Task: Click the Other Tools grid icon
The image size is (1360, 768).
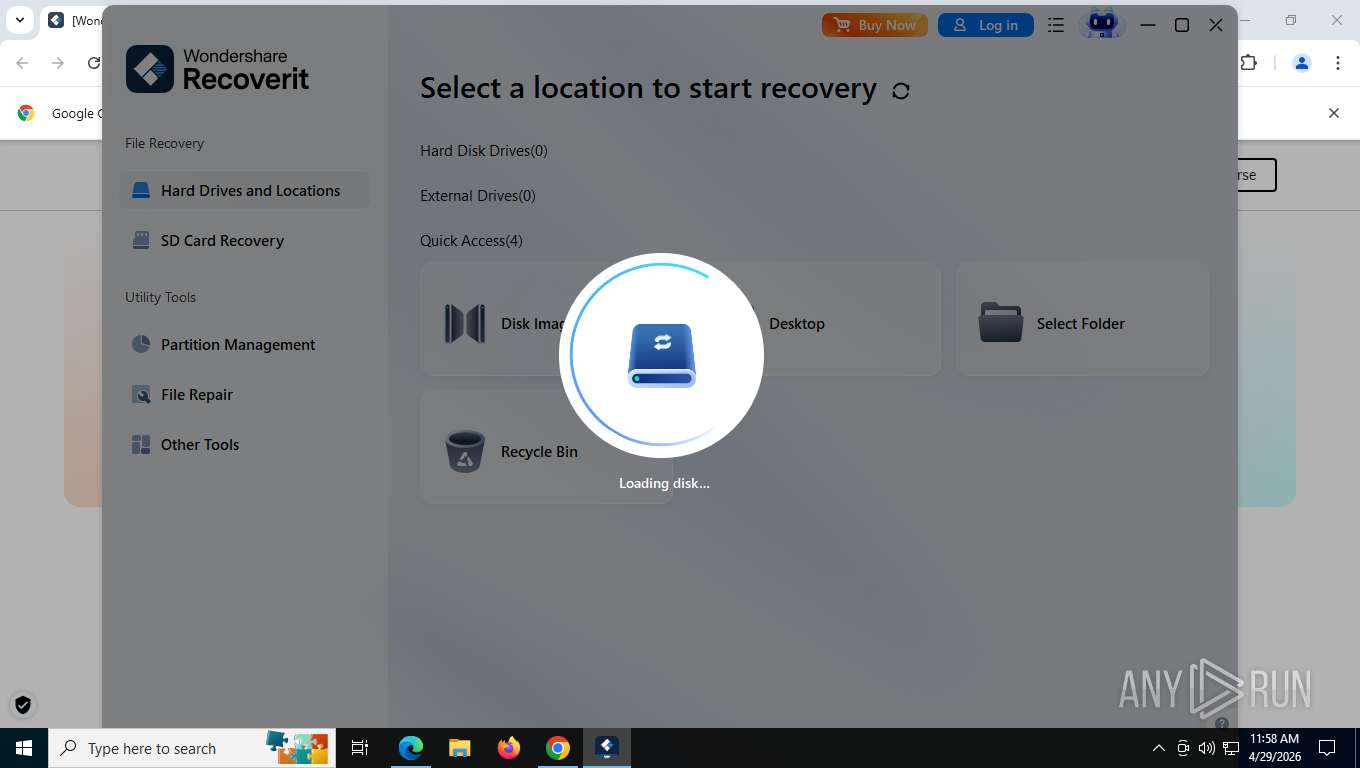Action: tap(141, 444)
